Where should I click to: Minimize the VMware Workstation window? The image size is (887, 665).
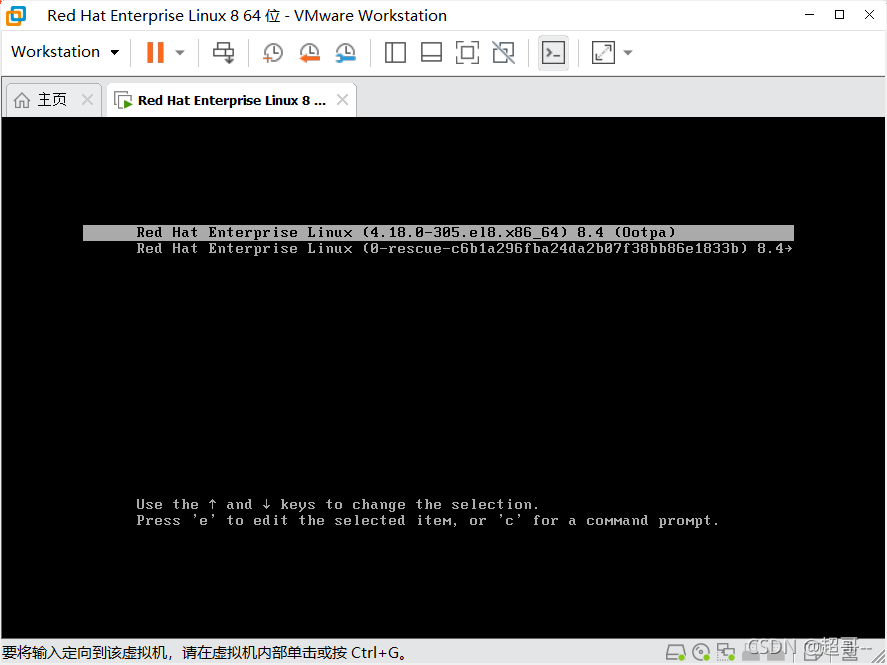coord(810,15)
